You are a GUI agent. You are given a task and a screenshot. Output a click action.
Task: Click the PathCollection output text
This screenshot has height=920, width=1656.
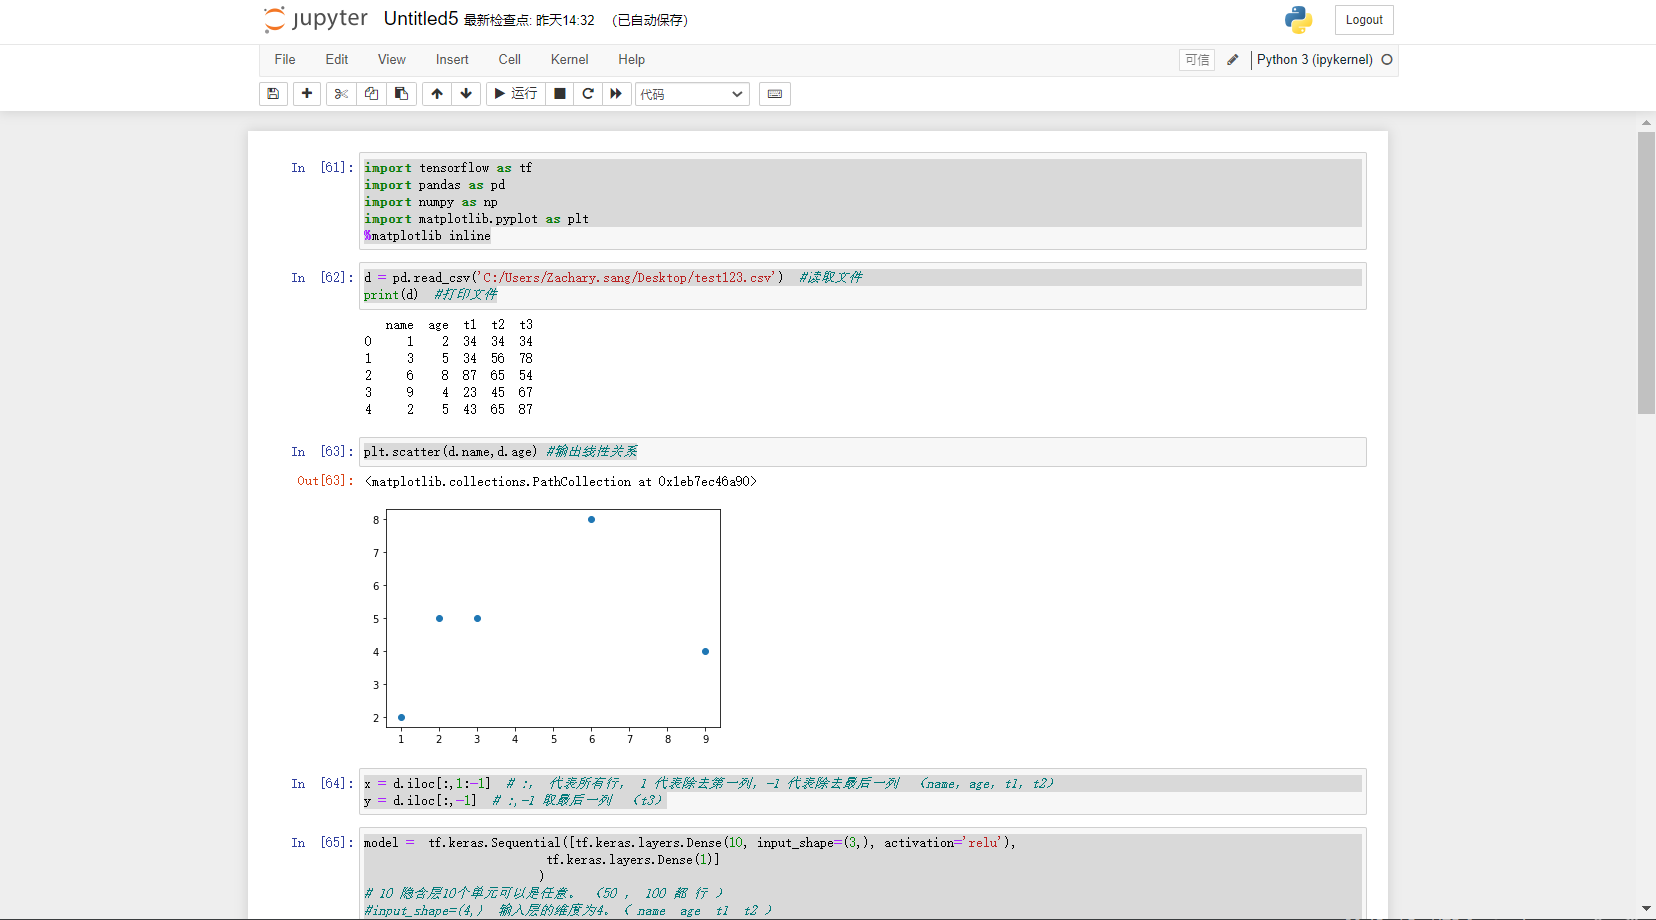tap(561, 482)
